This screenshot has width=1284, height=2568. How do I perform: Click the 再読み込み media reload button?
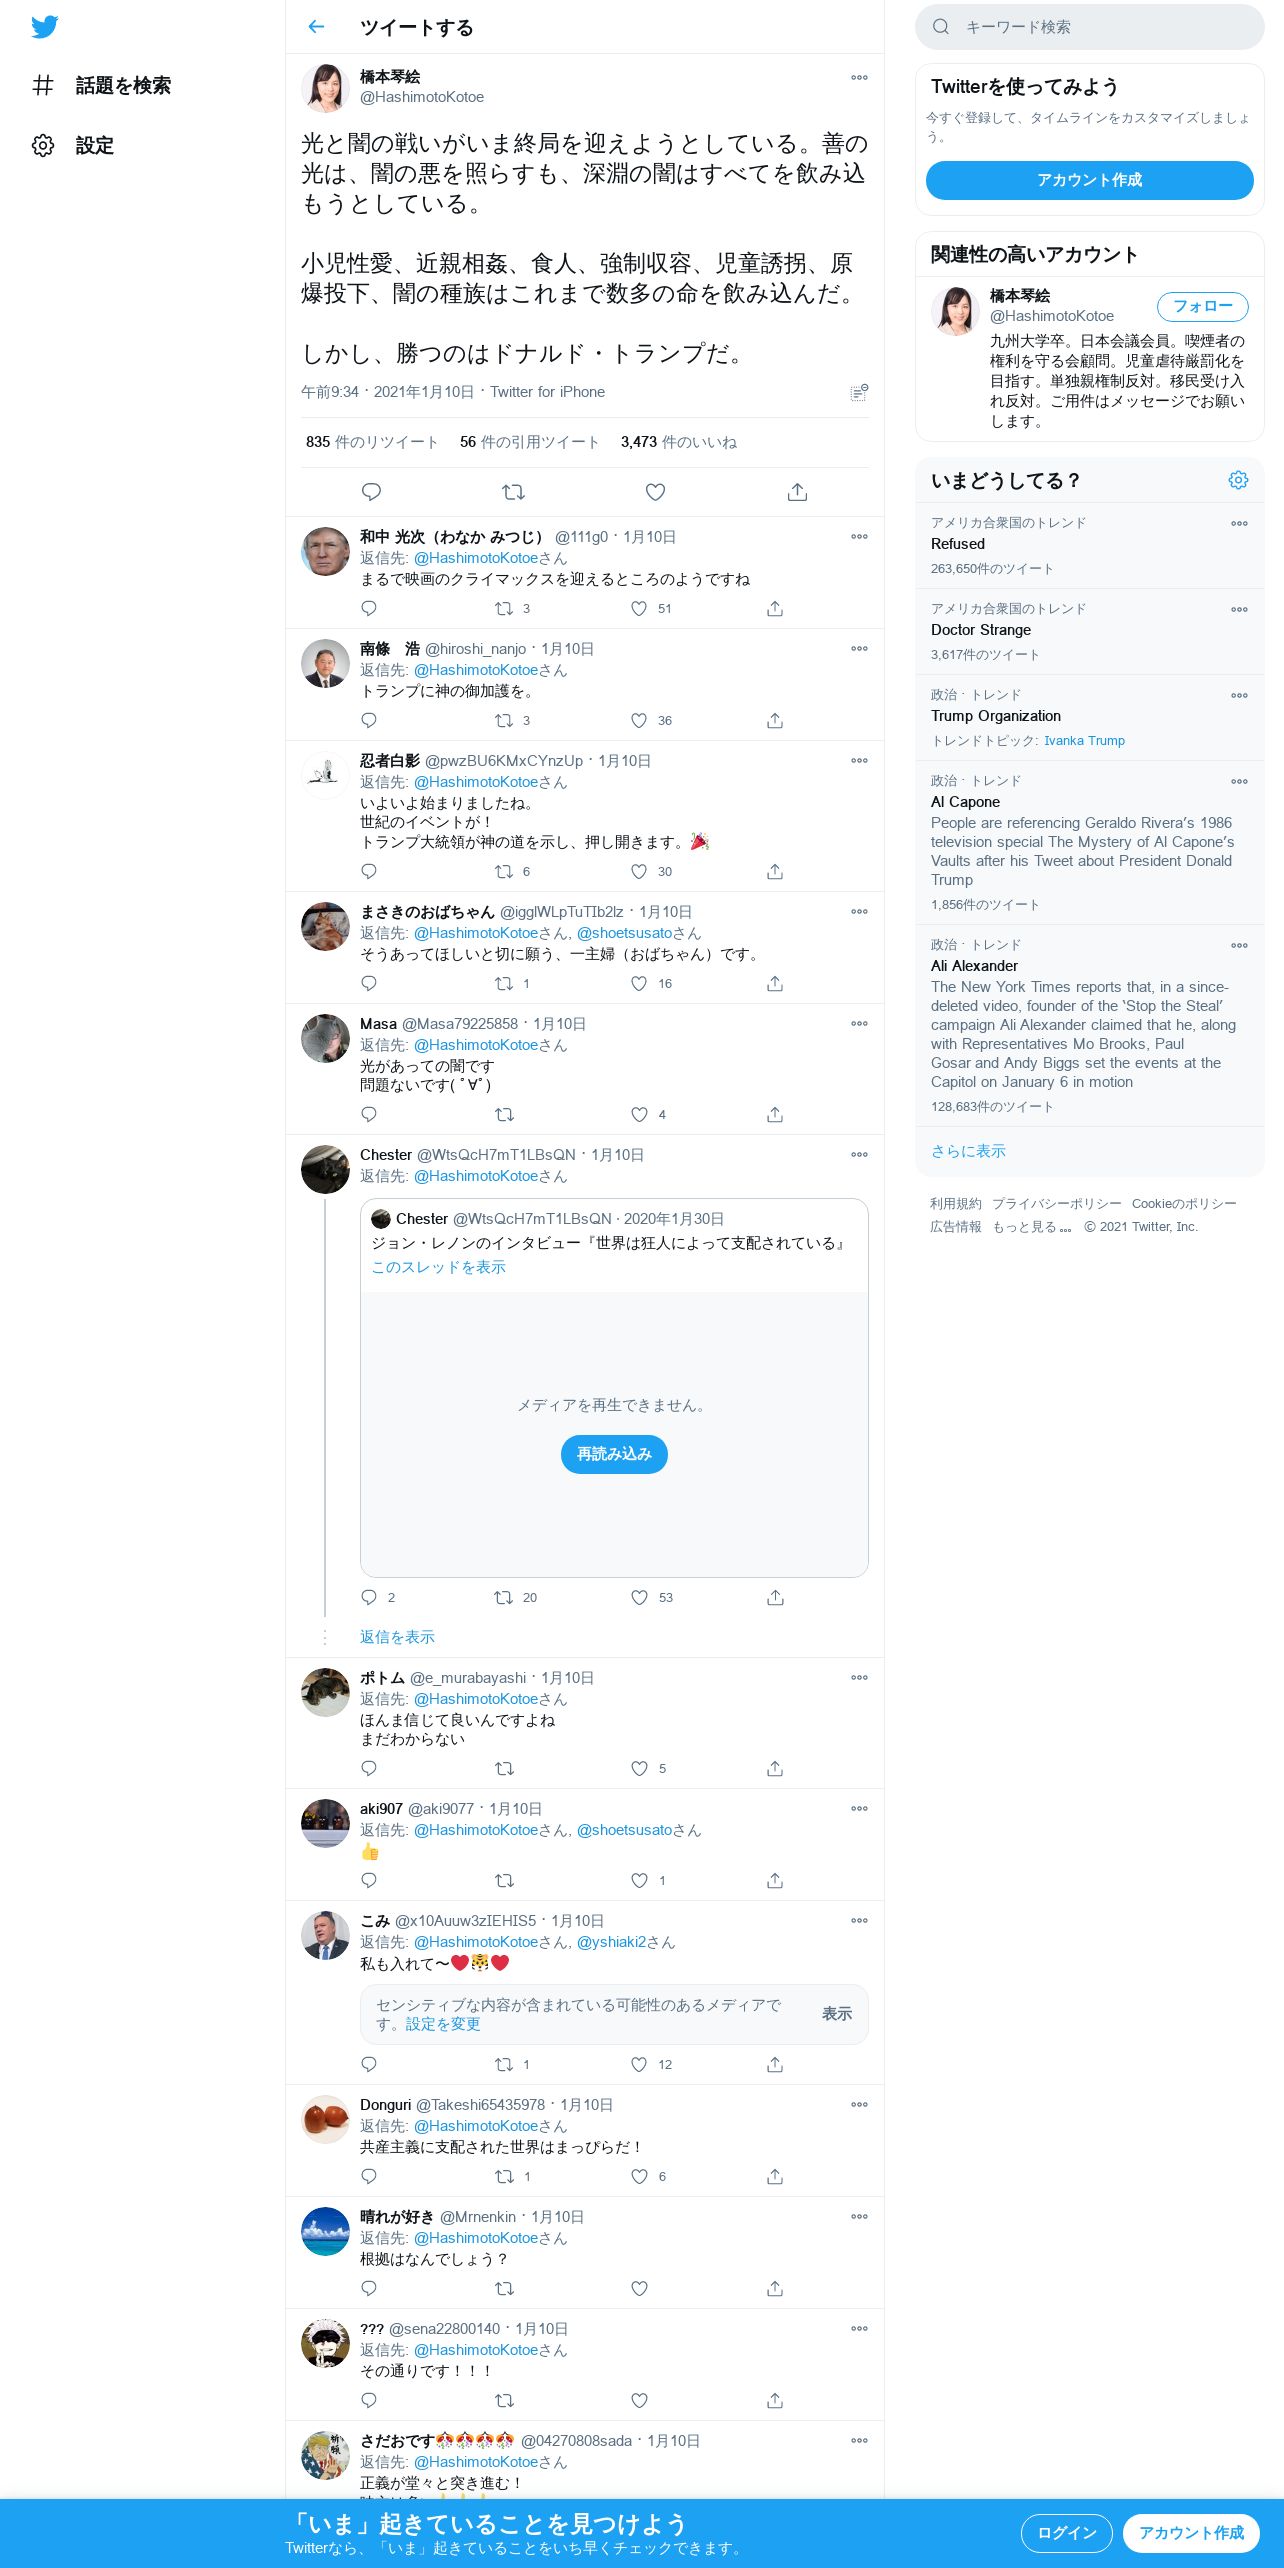point(614,1454)
